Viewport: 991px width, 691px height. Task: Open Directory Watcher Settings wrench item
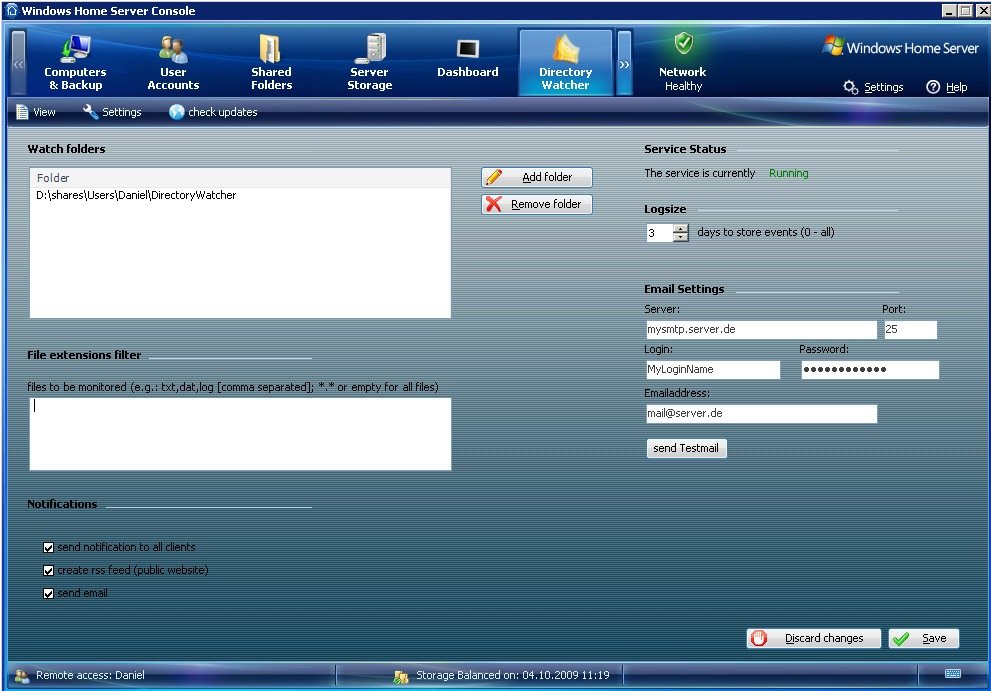[x=112, y=112]
